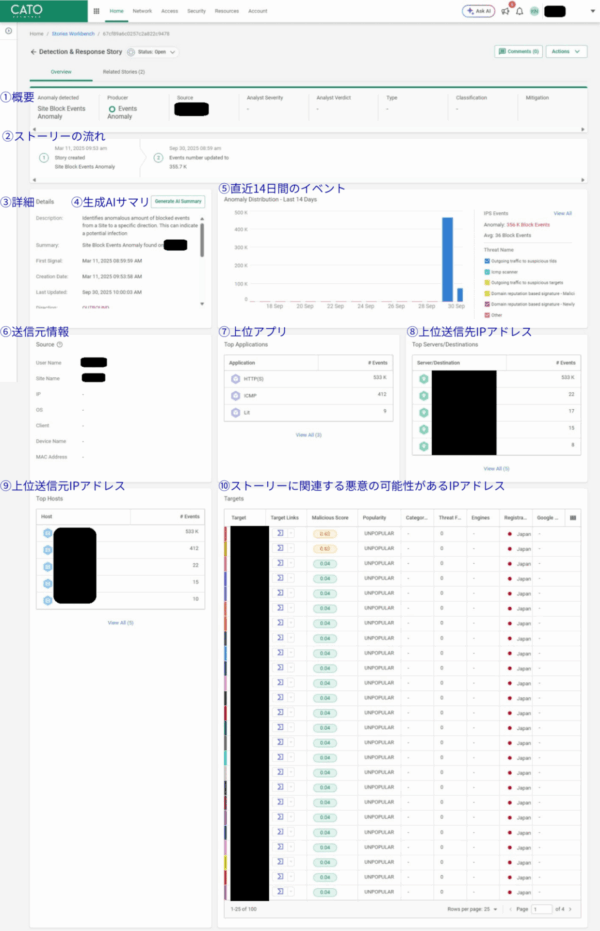This screenshot has width=600, height=931.
Task: Click the Page number input field
Action: [x=542, y=909]
